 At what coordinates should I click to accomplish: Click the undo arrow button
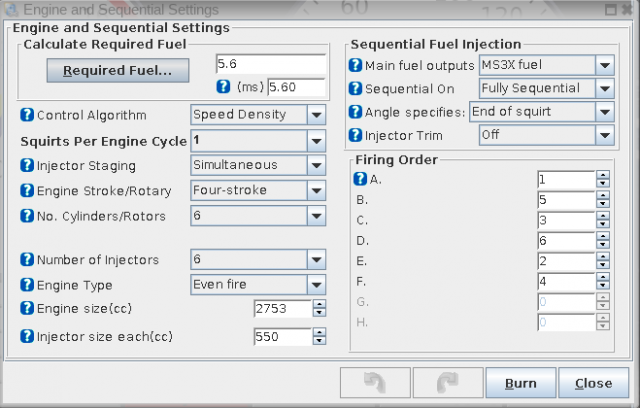[371, 383]
